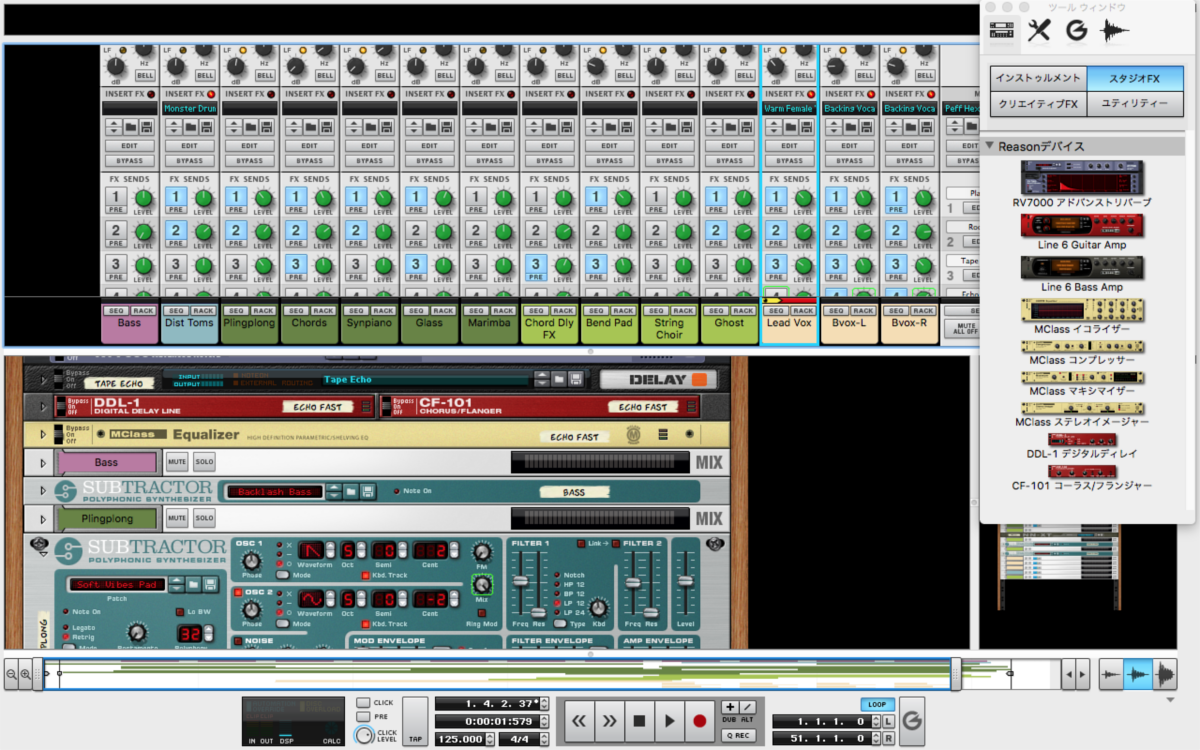This screenshot has height=750, width=1200.
Task: Select the MClass イコライザー device
Action: [1082, 310]
